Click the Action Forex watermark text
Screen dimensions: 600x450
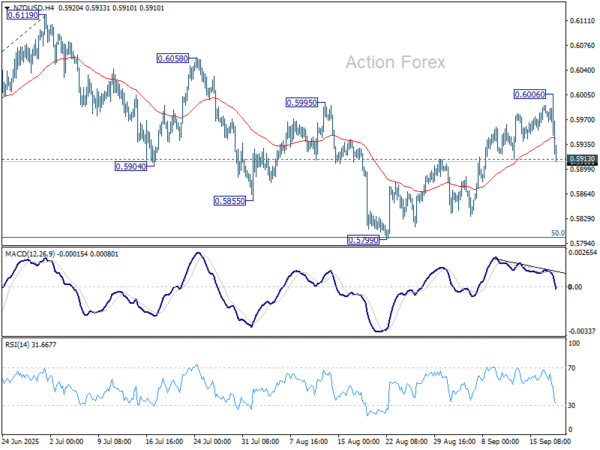(x=395, y=63)
